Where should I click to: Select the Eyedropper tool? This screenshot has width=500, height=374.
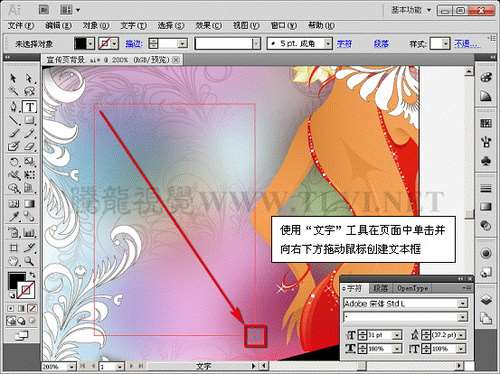point(13,217)
